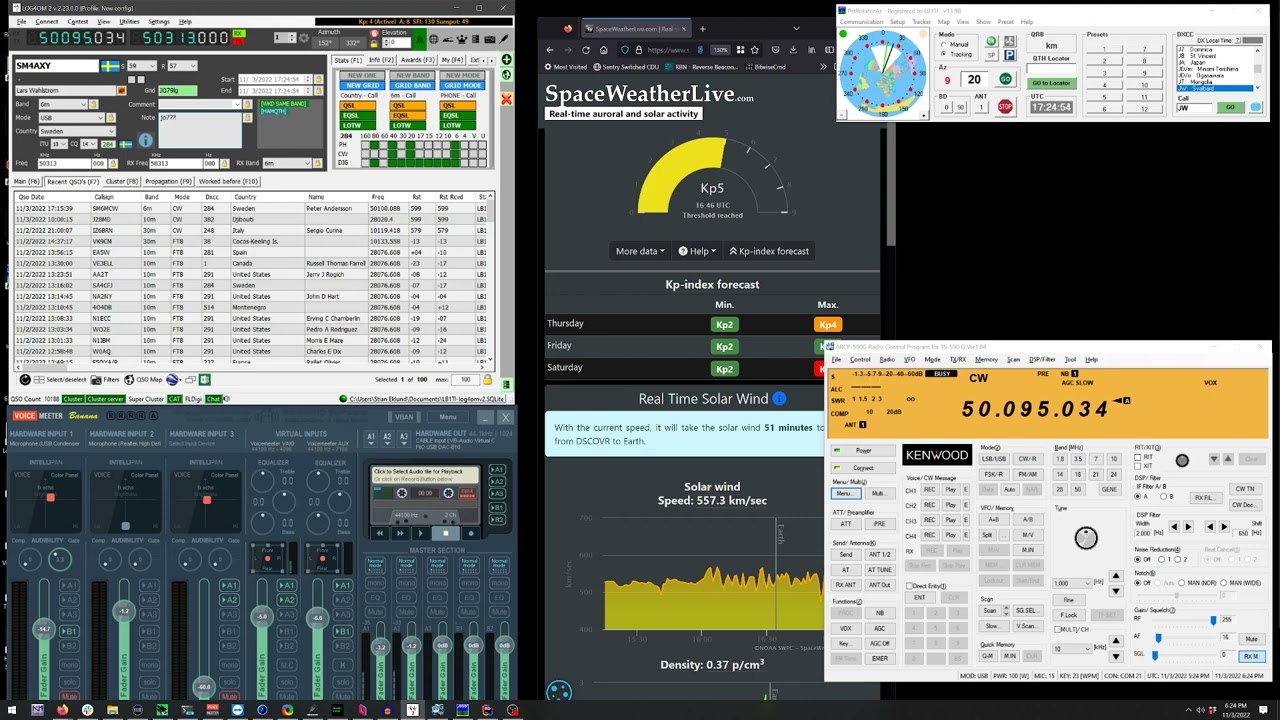This screenshot has height=720, width=1280.
Task: Check the MULTI/CH checkbox in ARCP-590G
Action: coord(1058,630)
